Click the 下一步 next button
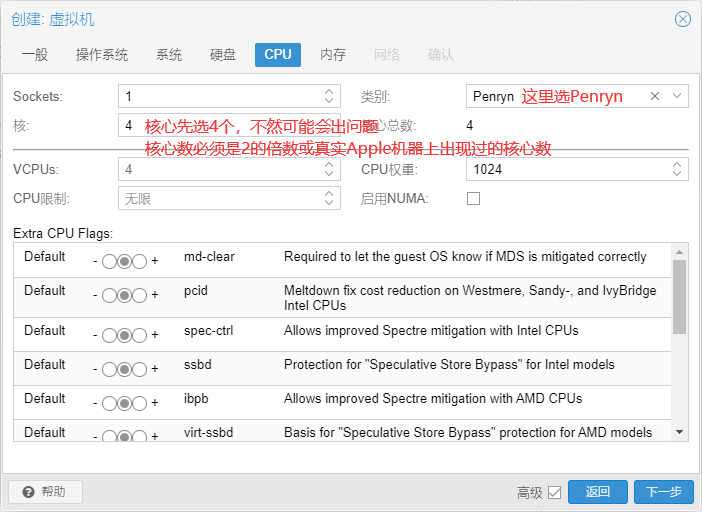702x512 pixels. click(663, 492)
